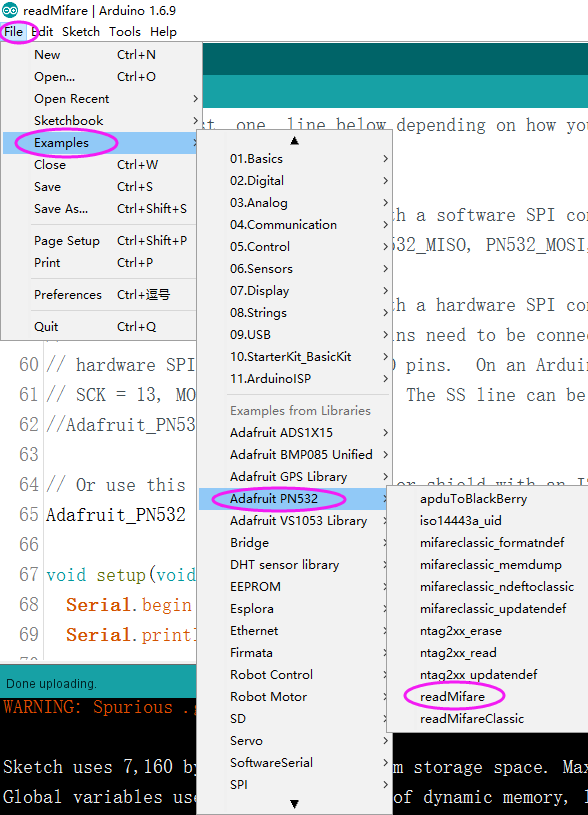The width and height of the screenshot is (588, 815).
Task: Expand EEPROM library examples
Action: 294,586
